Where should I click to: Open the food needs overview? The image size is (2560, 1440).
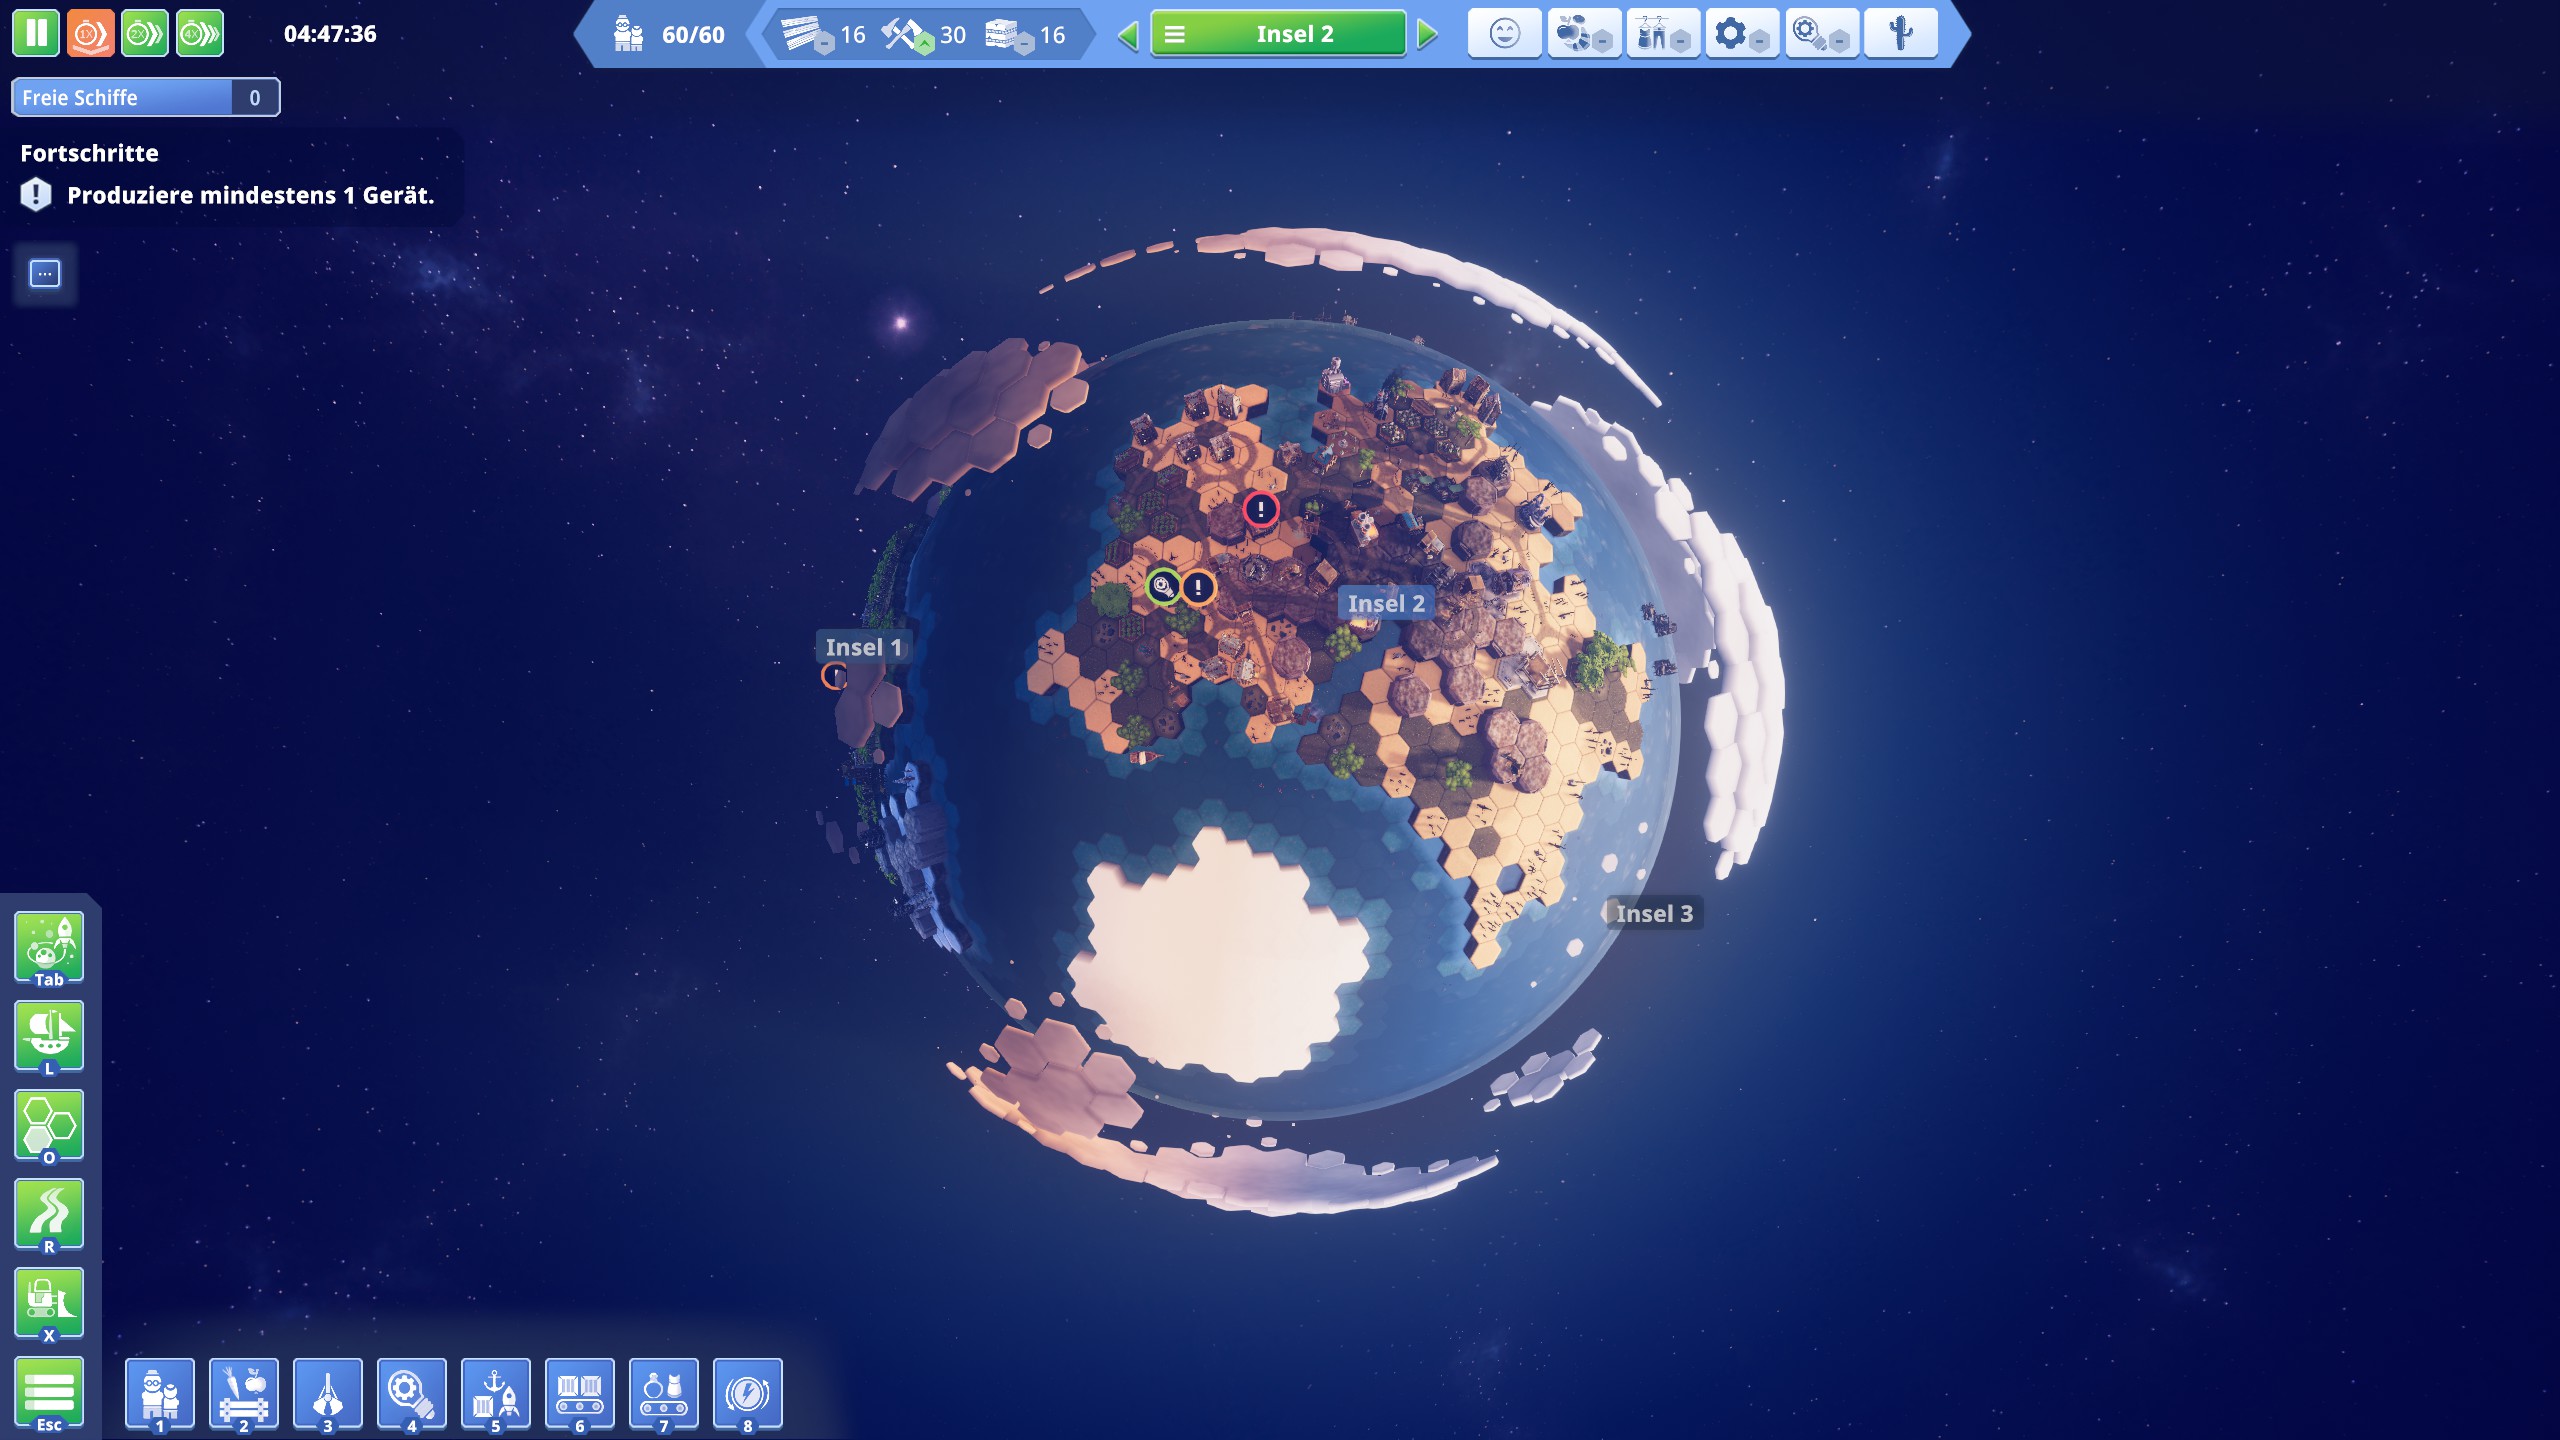[1584, 34]
